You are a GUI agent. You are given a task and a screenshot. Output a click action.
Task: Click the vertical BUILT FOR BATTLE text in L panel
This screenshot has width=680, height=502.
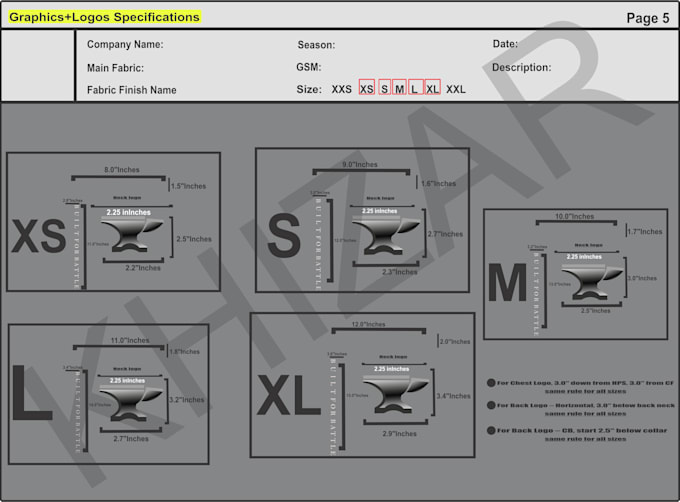[x=78, y=413]
